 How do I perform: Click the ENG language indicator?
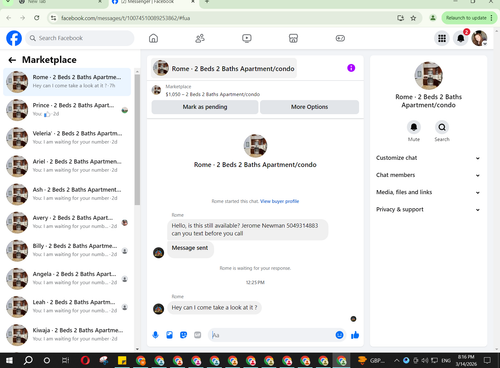(446, 360)
